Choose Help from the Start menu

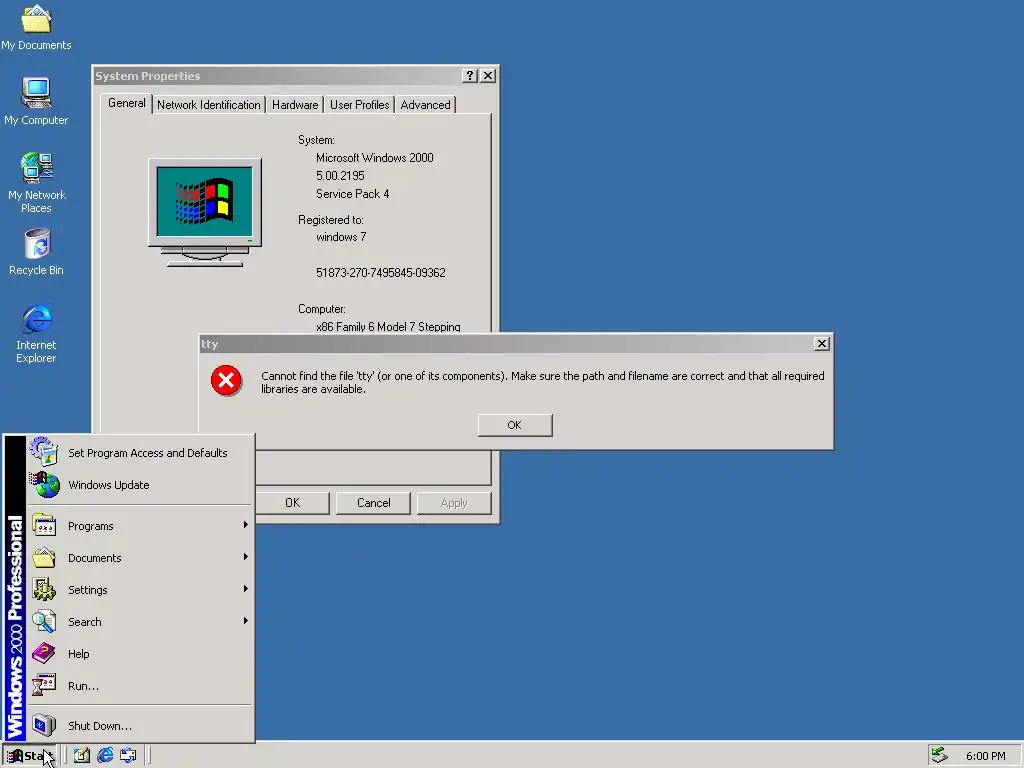coord(140,654)
